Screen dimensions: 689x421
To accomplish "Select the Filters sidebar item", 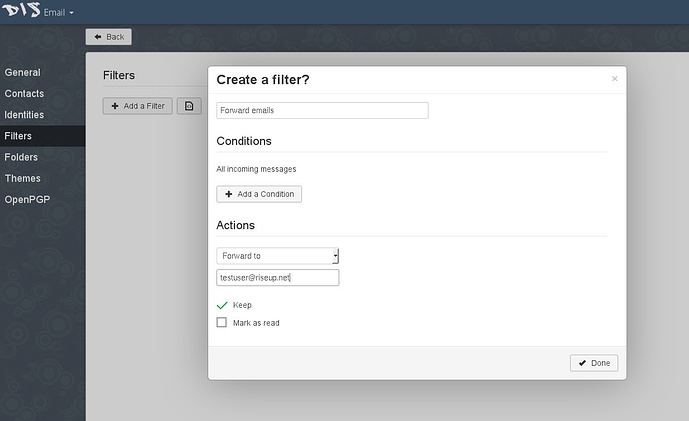I will point(43,136).
